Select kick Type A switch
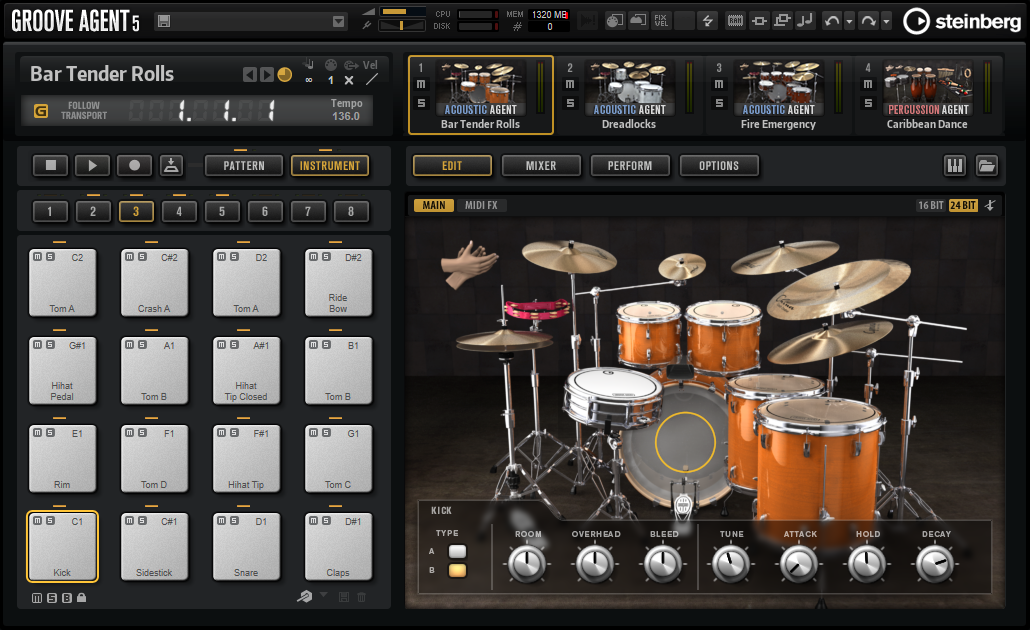Image resolution: width=1030 pixels, height=630 pixels. [457, 551]
